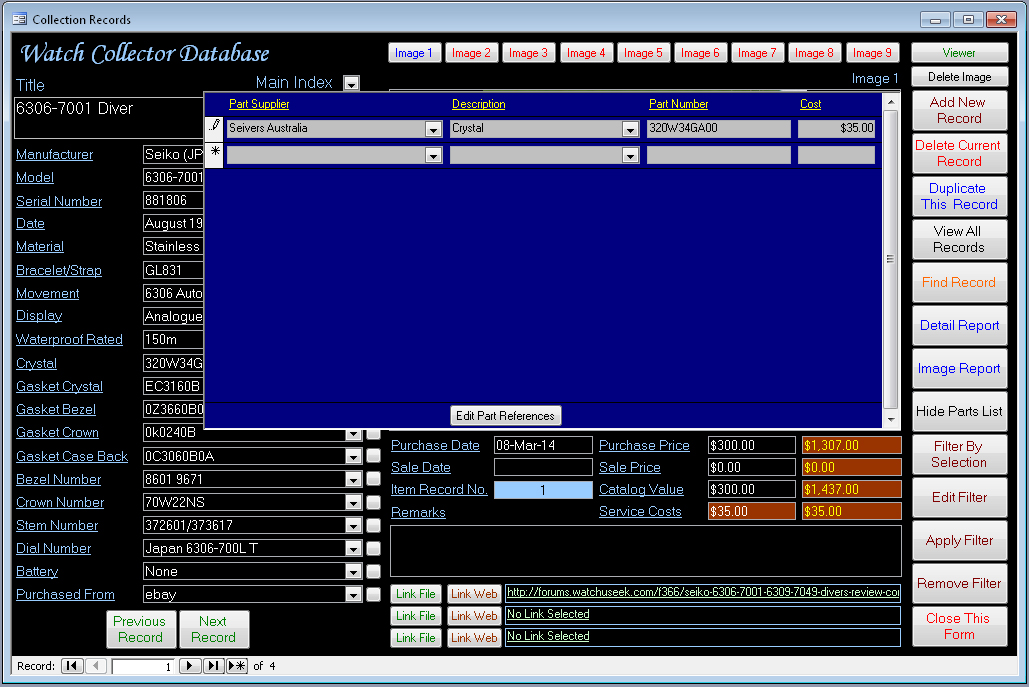Expand the Part Supplier combo showing Seivers Australia
Image resolution: width=1029 pixels, height=687 pixels.
tap(433, 128)
